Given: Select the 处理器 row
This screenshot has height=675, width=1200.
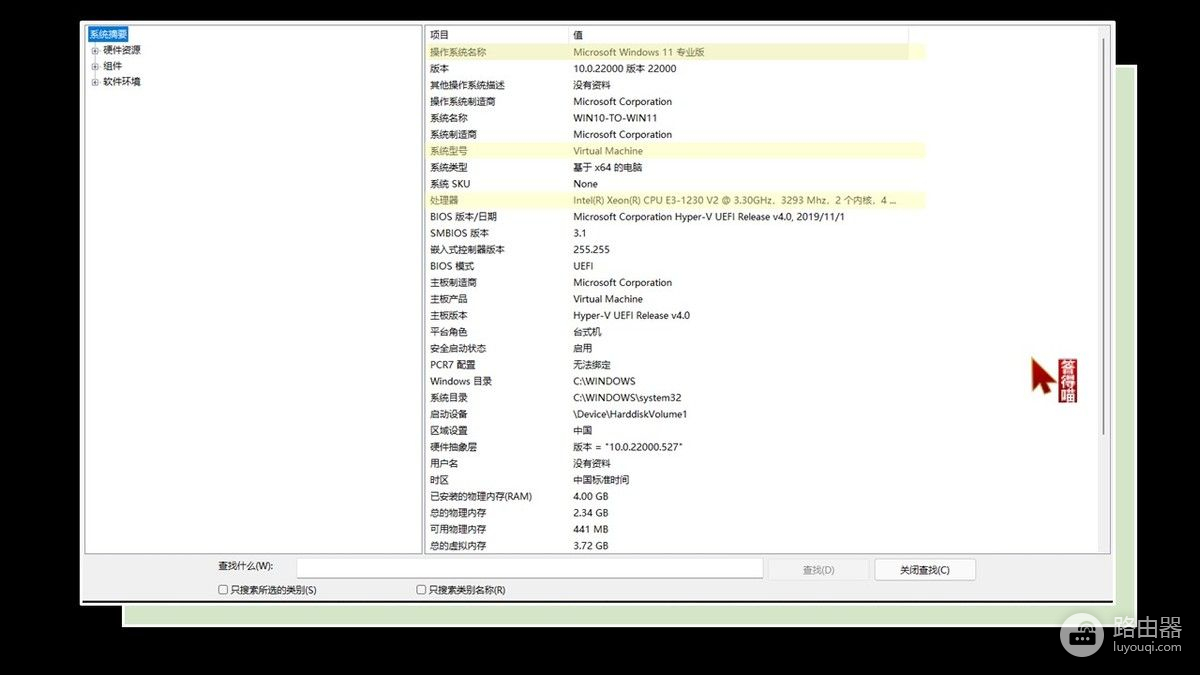Looking at the screenshot, I should click(443, 200).
